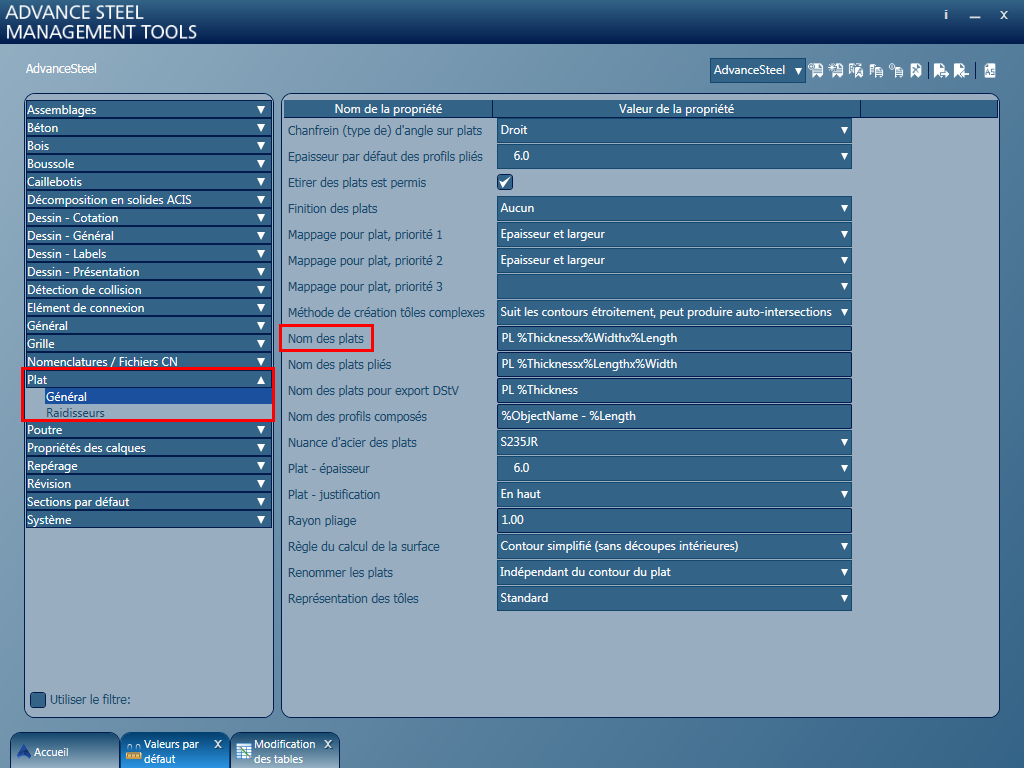Click 'Nom des plats pour export DStV' field

(674, 391)
